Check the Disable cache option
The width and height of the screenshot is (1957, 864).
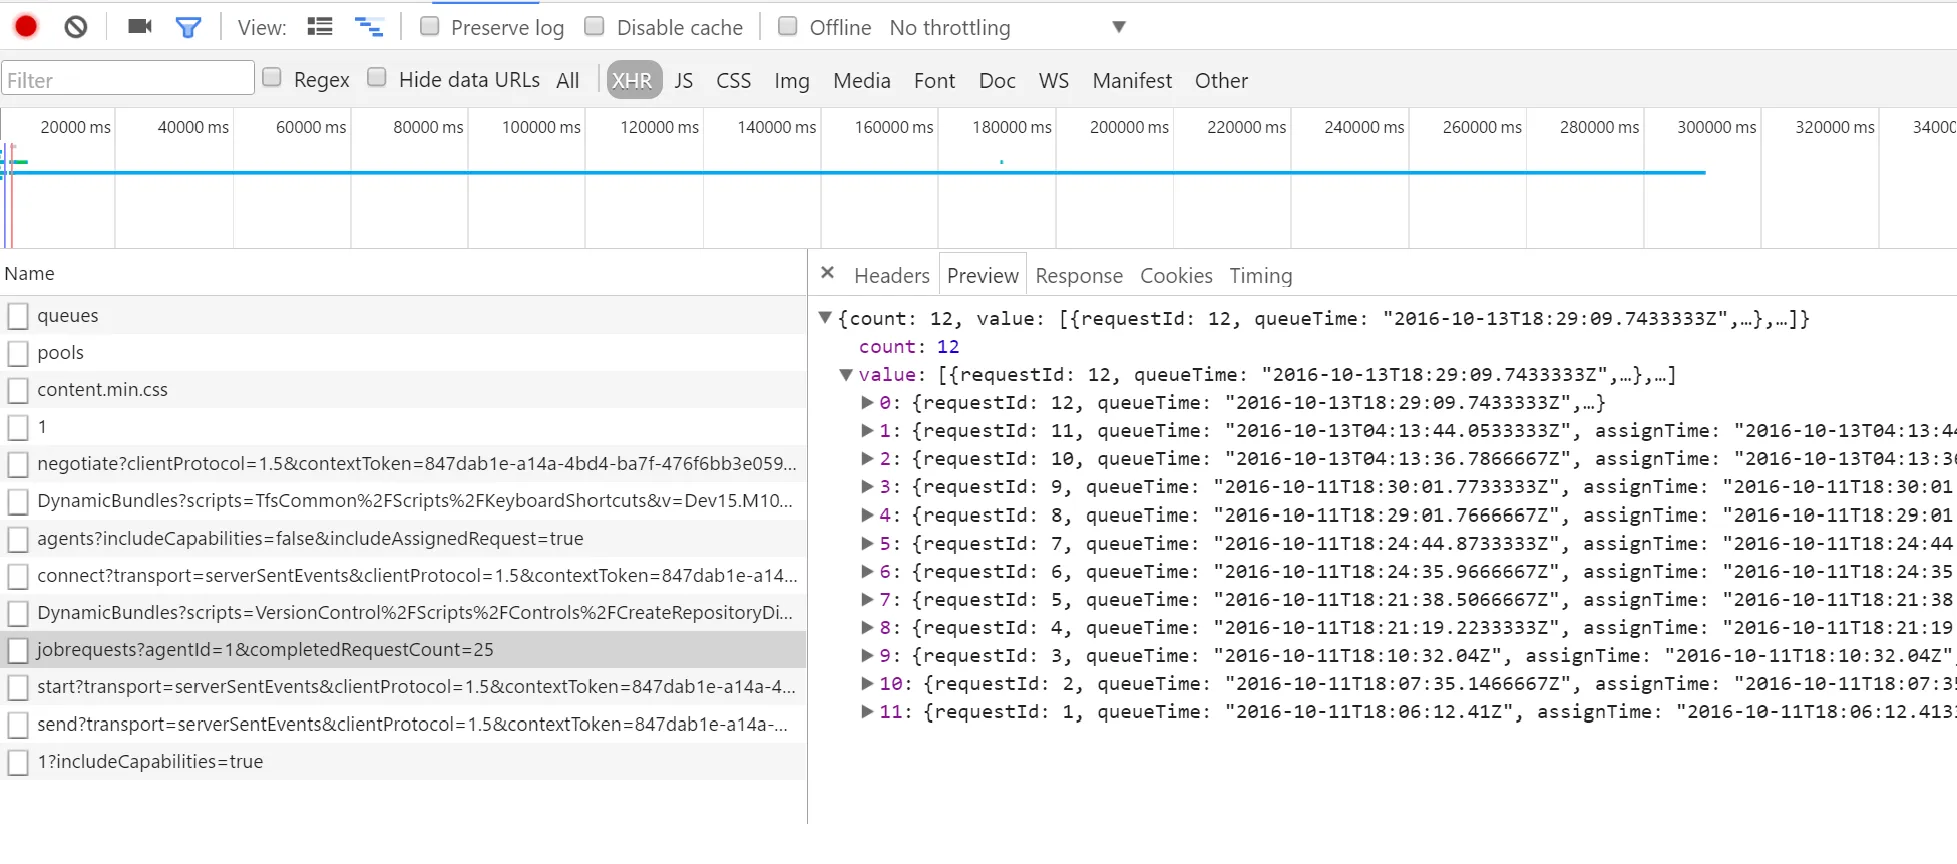[x=595, y=27]
